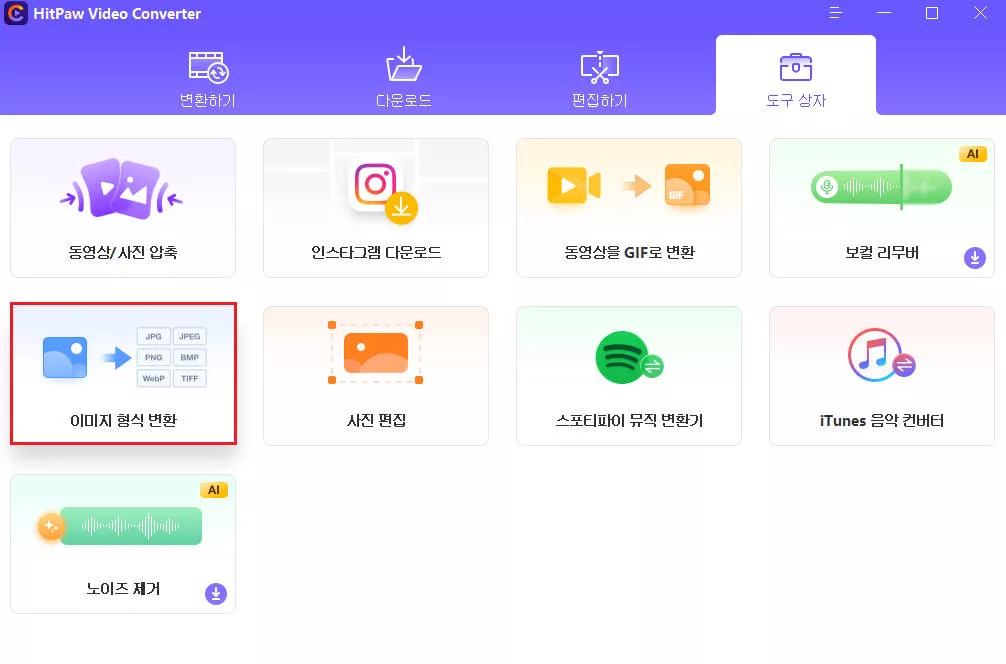
Task: Click the WebP format tag
Action: [153, 379]
